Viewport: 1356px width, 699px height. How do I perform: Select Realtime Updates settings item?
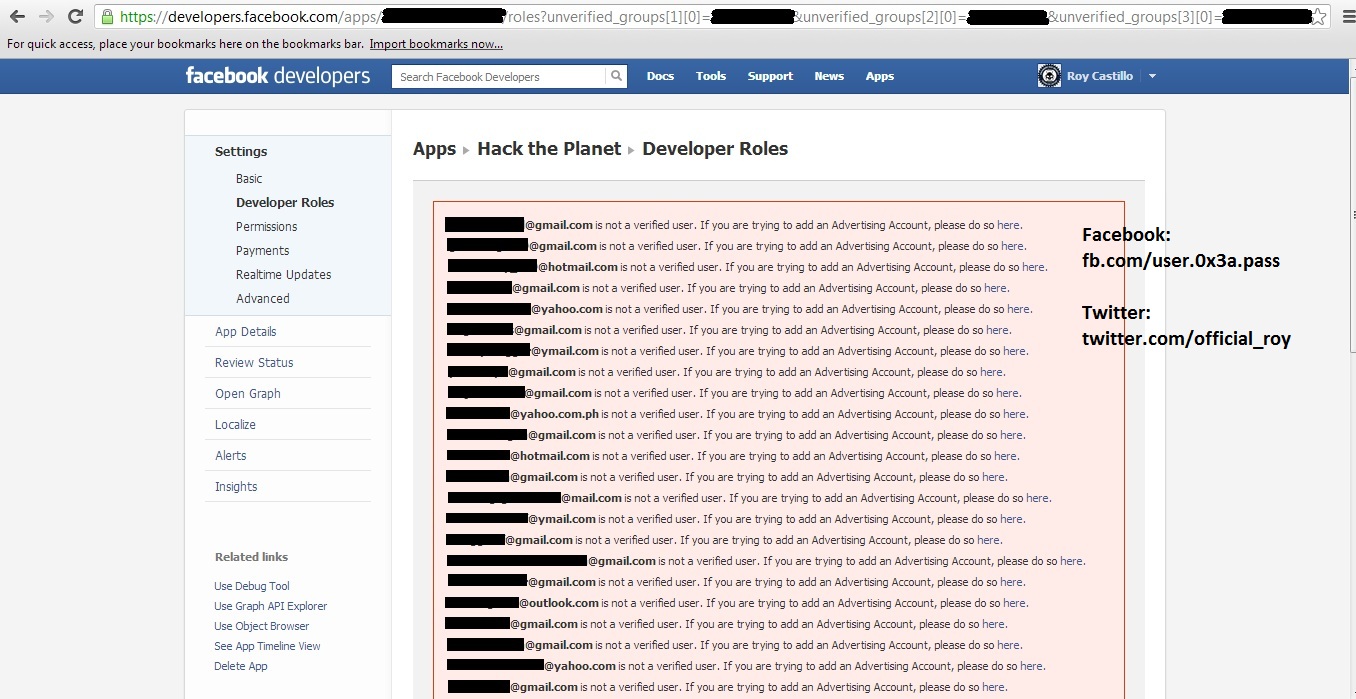coord(283,274)
